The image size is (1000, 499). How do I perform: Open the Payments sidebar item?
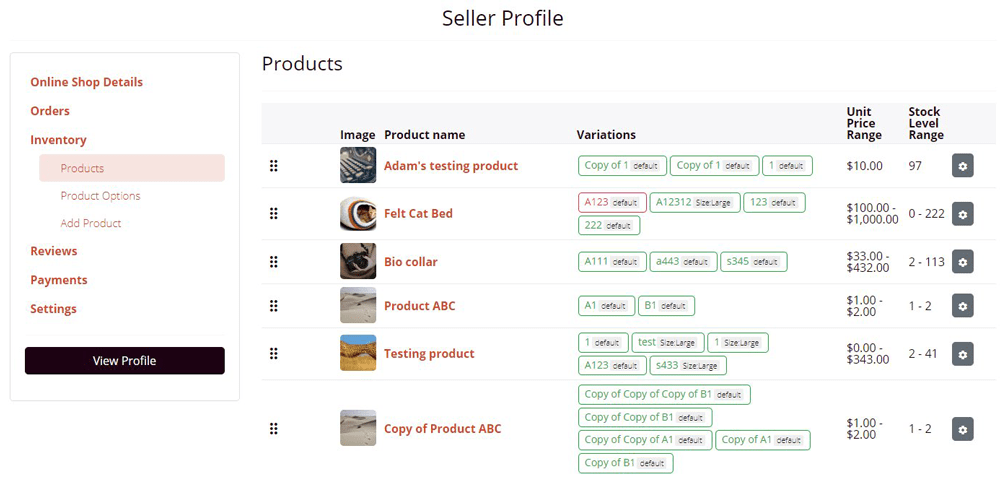[59, 280]
